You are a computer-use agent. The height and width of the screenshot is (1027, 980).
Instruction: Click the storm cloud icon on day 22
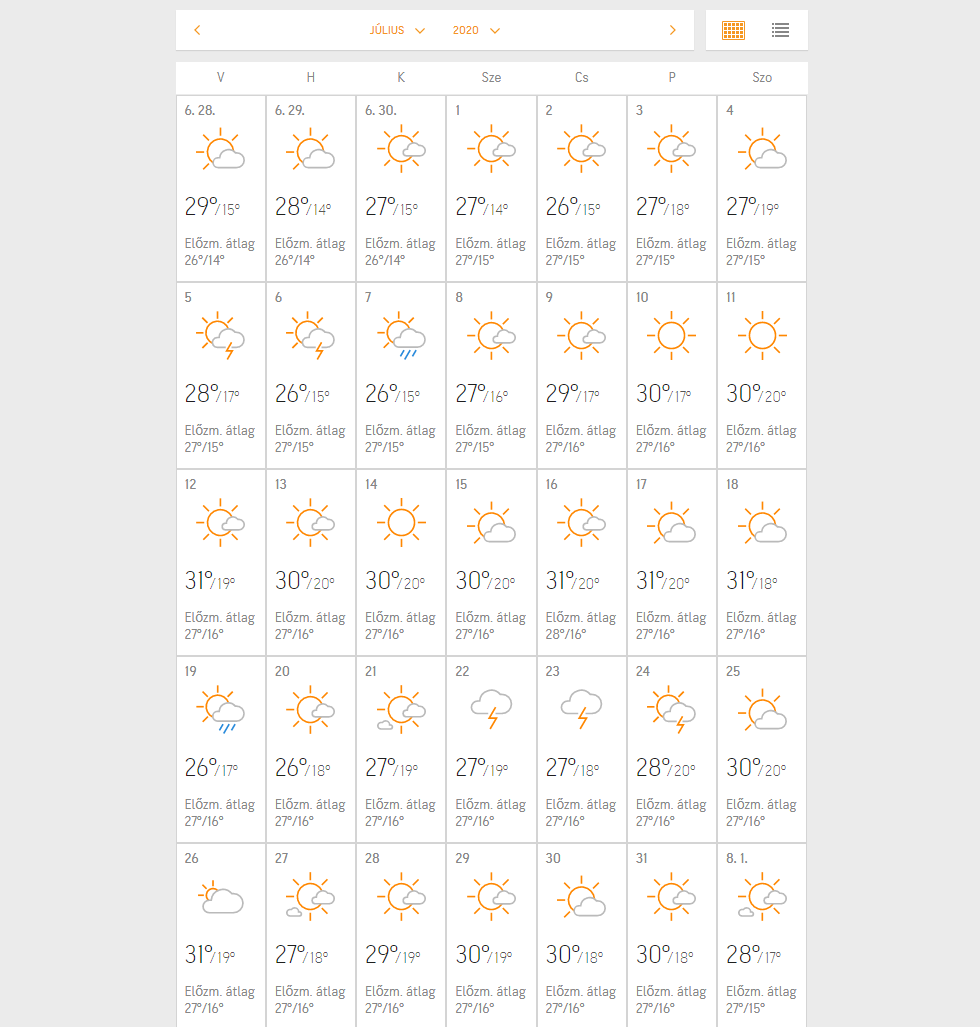(492, 709)
